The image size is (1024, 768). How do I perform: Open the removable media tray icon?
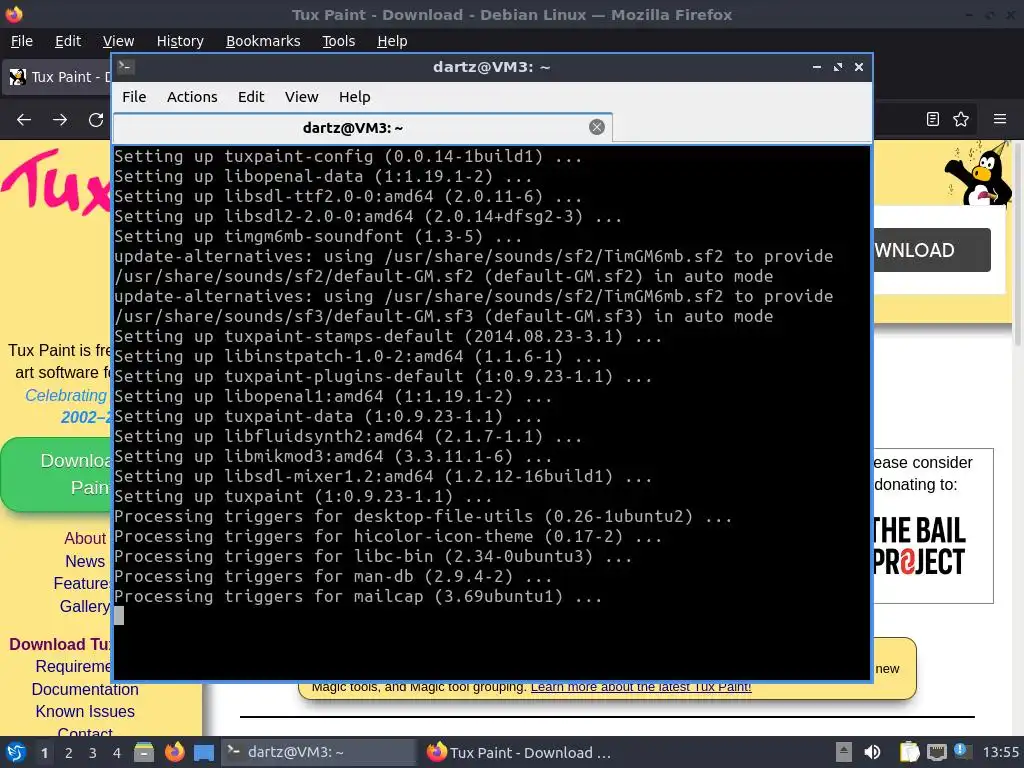(844, 752)
